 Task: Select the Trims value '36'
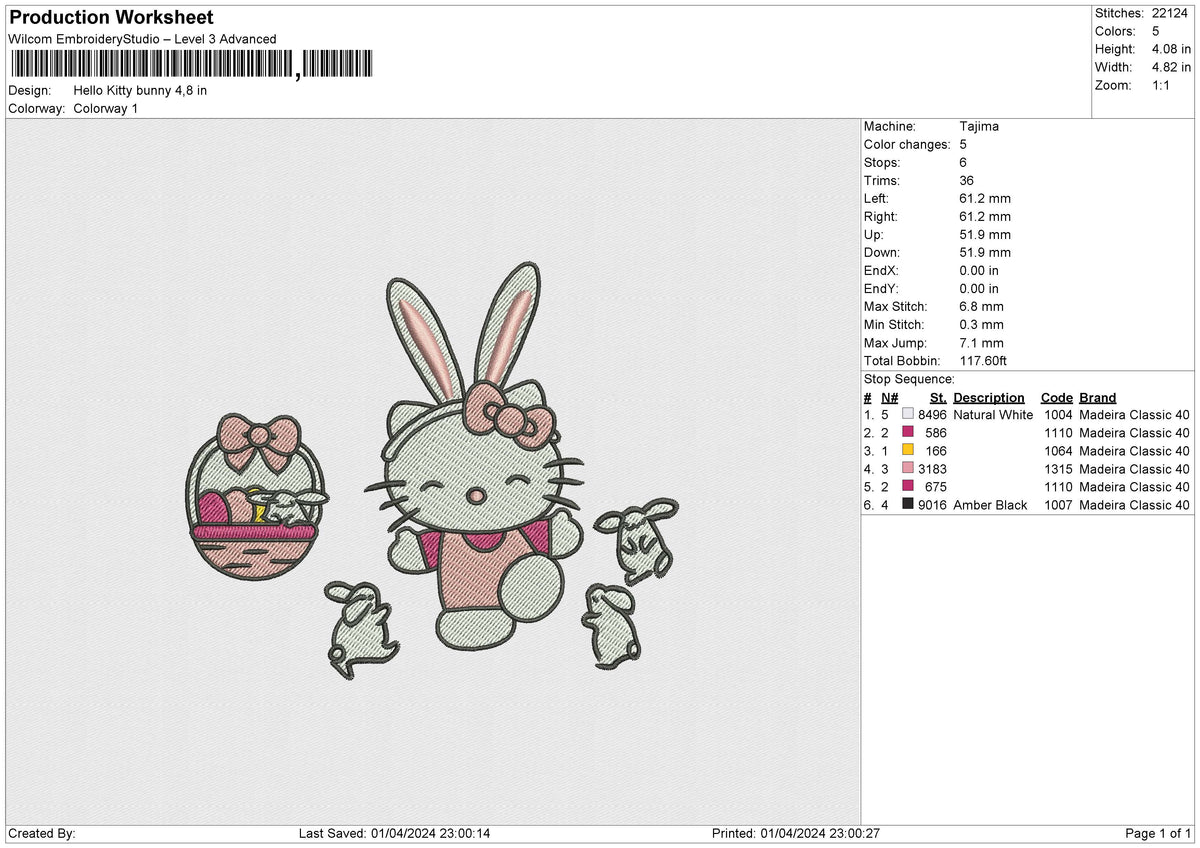pos(966,181)
